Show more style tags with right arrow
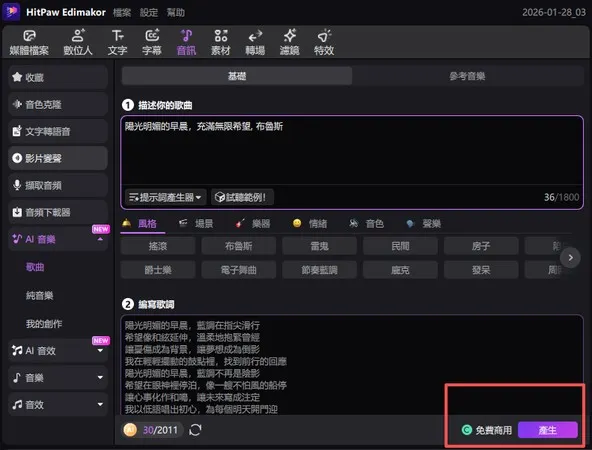592x450 pixels. pos(570,257)
